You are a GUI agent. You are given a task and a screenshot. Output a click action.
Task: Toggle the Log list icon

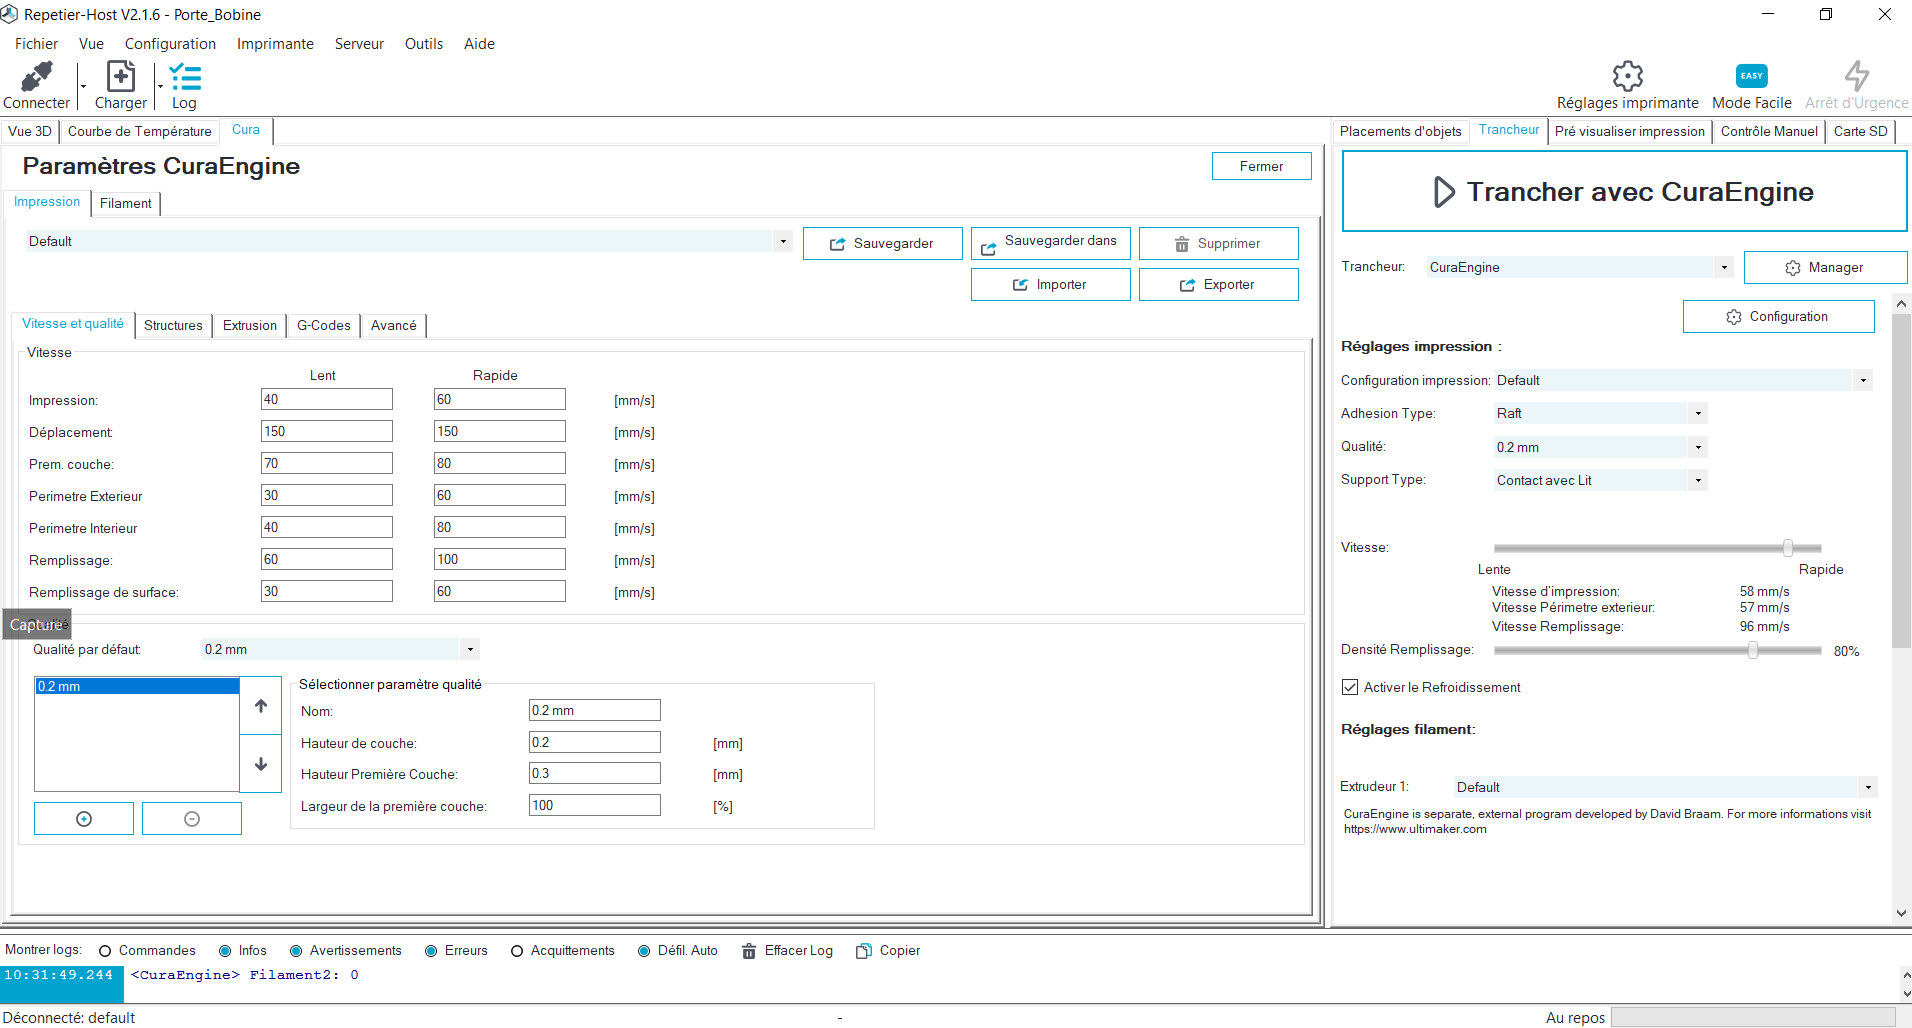(185, 77)
